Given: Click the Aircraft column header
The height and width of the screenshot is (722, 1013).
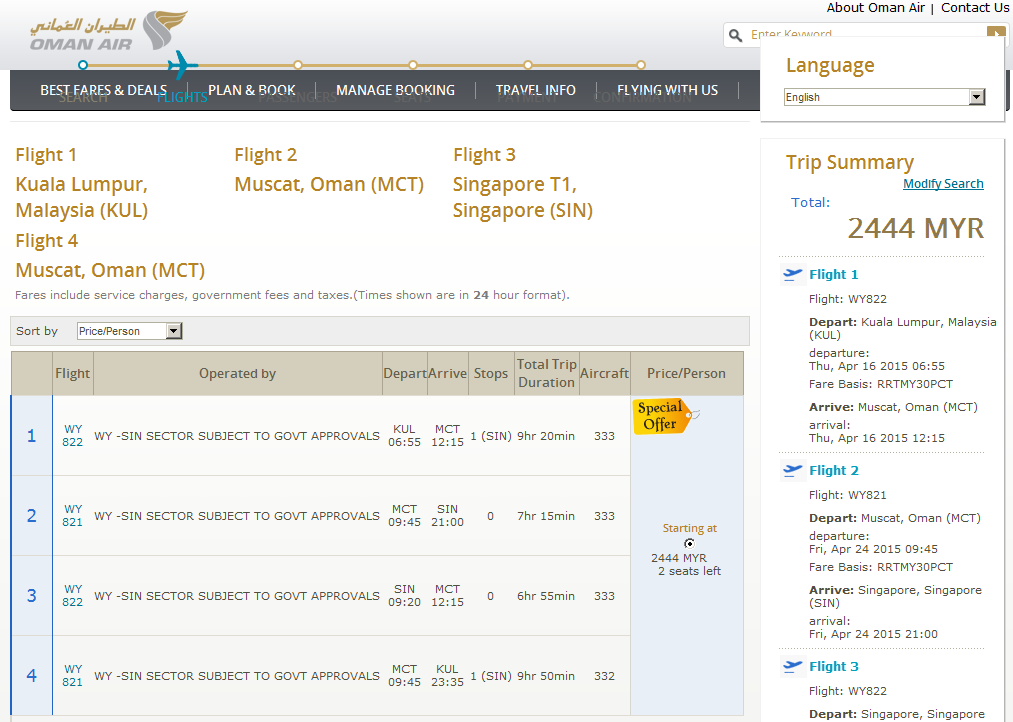Looking at the screenshot, I should pos(604,373).
